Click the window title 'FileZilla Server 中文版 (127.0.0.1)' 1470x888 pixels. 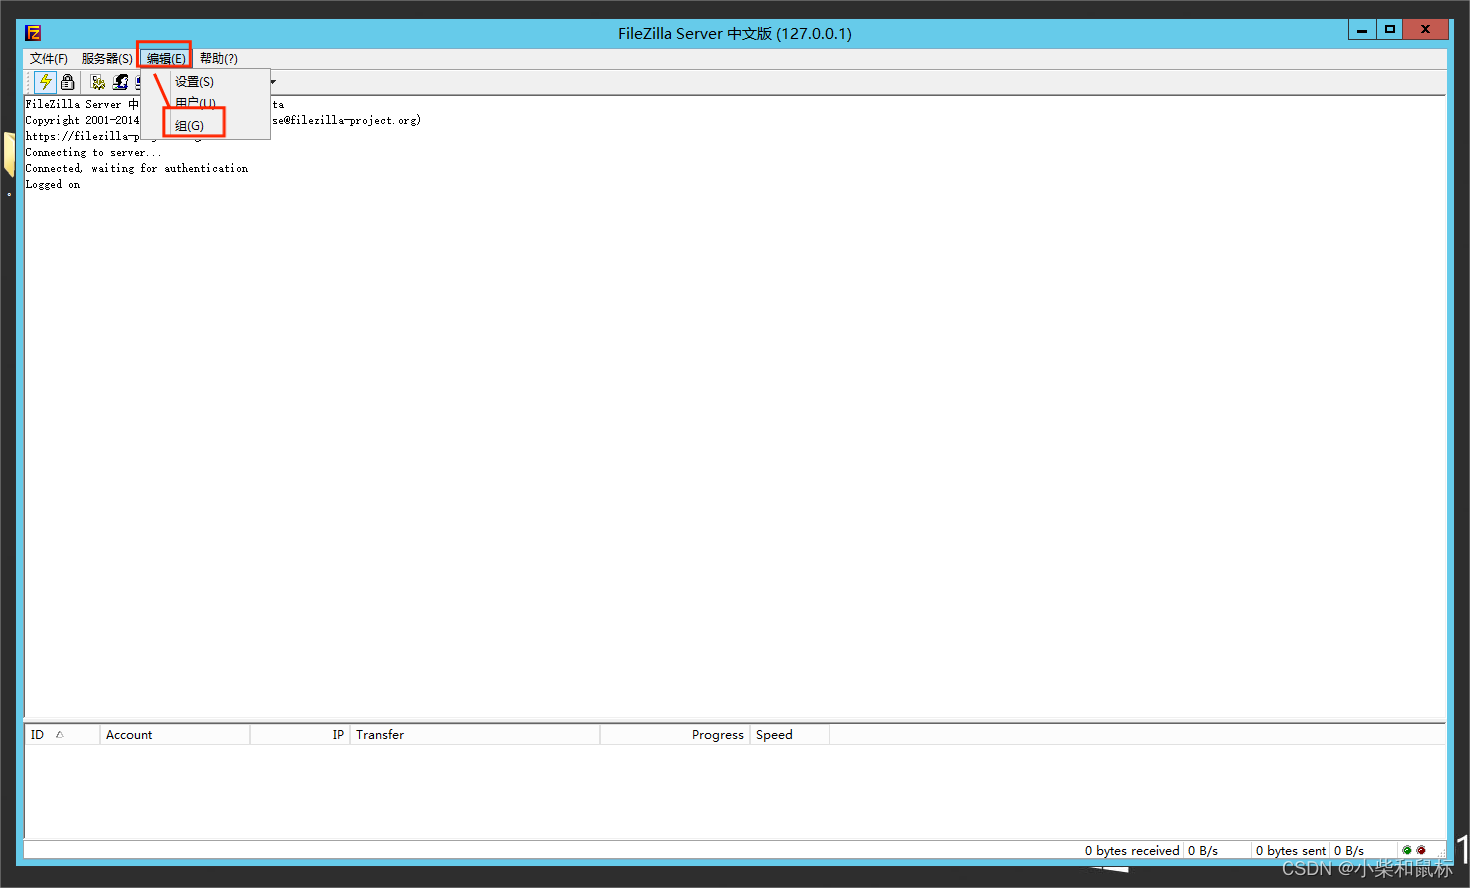pos(735,33)
